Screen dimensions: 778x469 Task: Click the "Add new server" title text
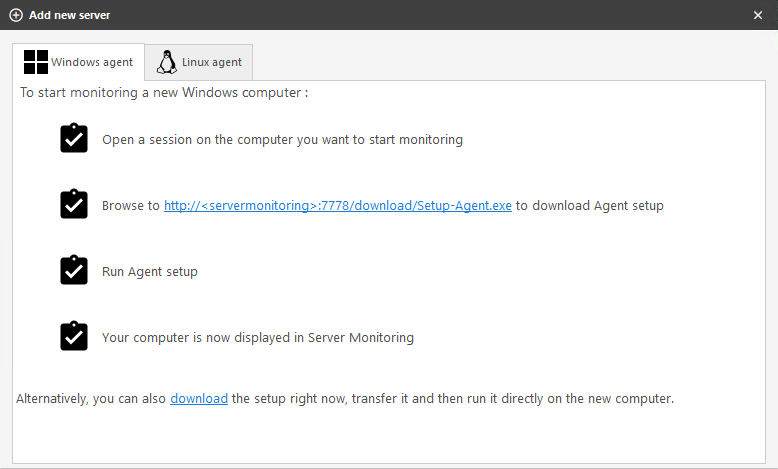pos(70,15)
